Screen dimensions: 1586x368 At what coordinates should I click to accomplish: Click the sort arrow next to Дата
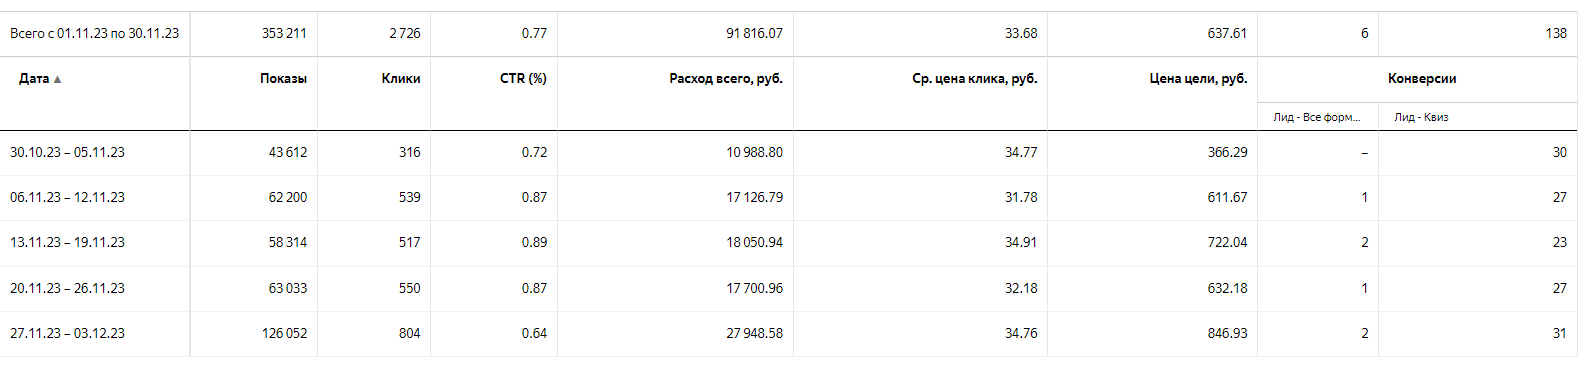57,79
